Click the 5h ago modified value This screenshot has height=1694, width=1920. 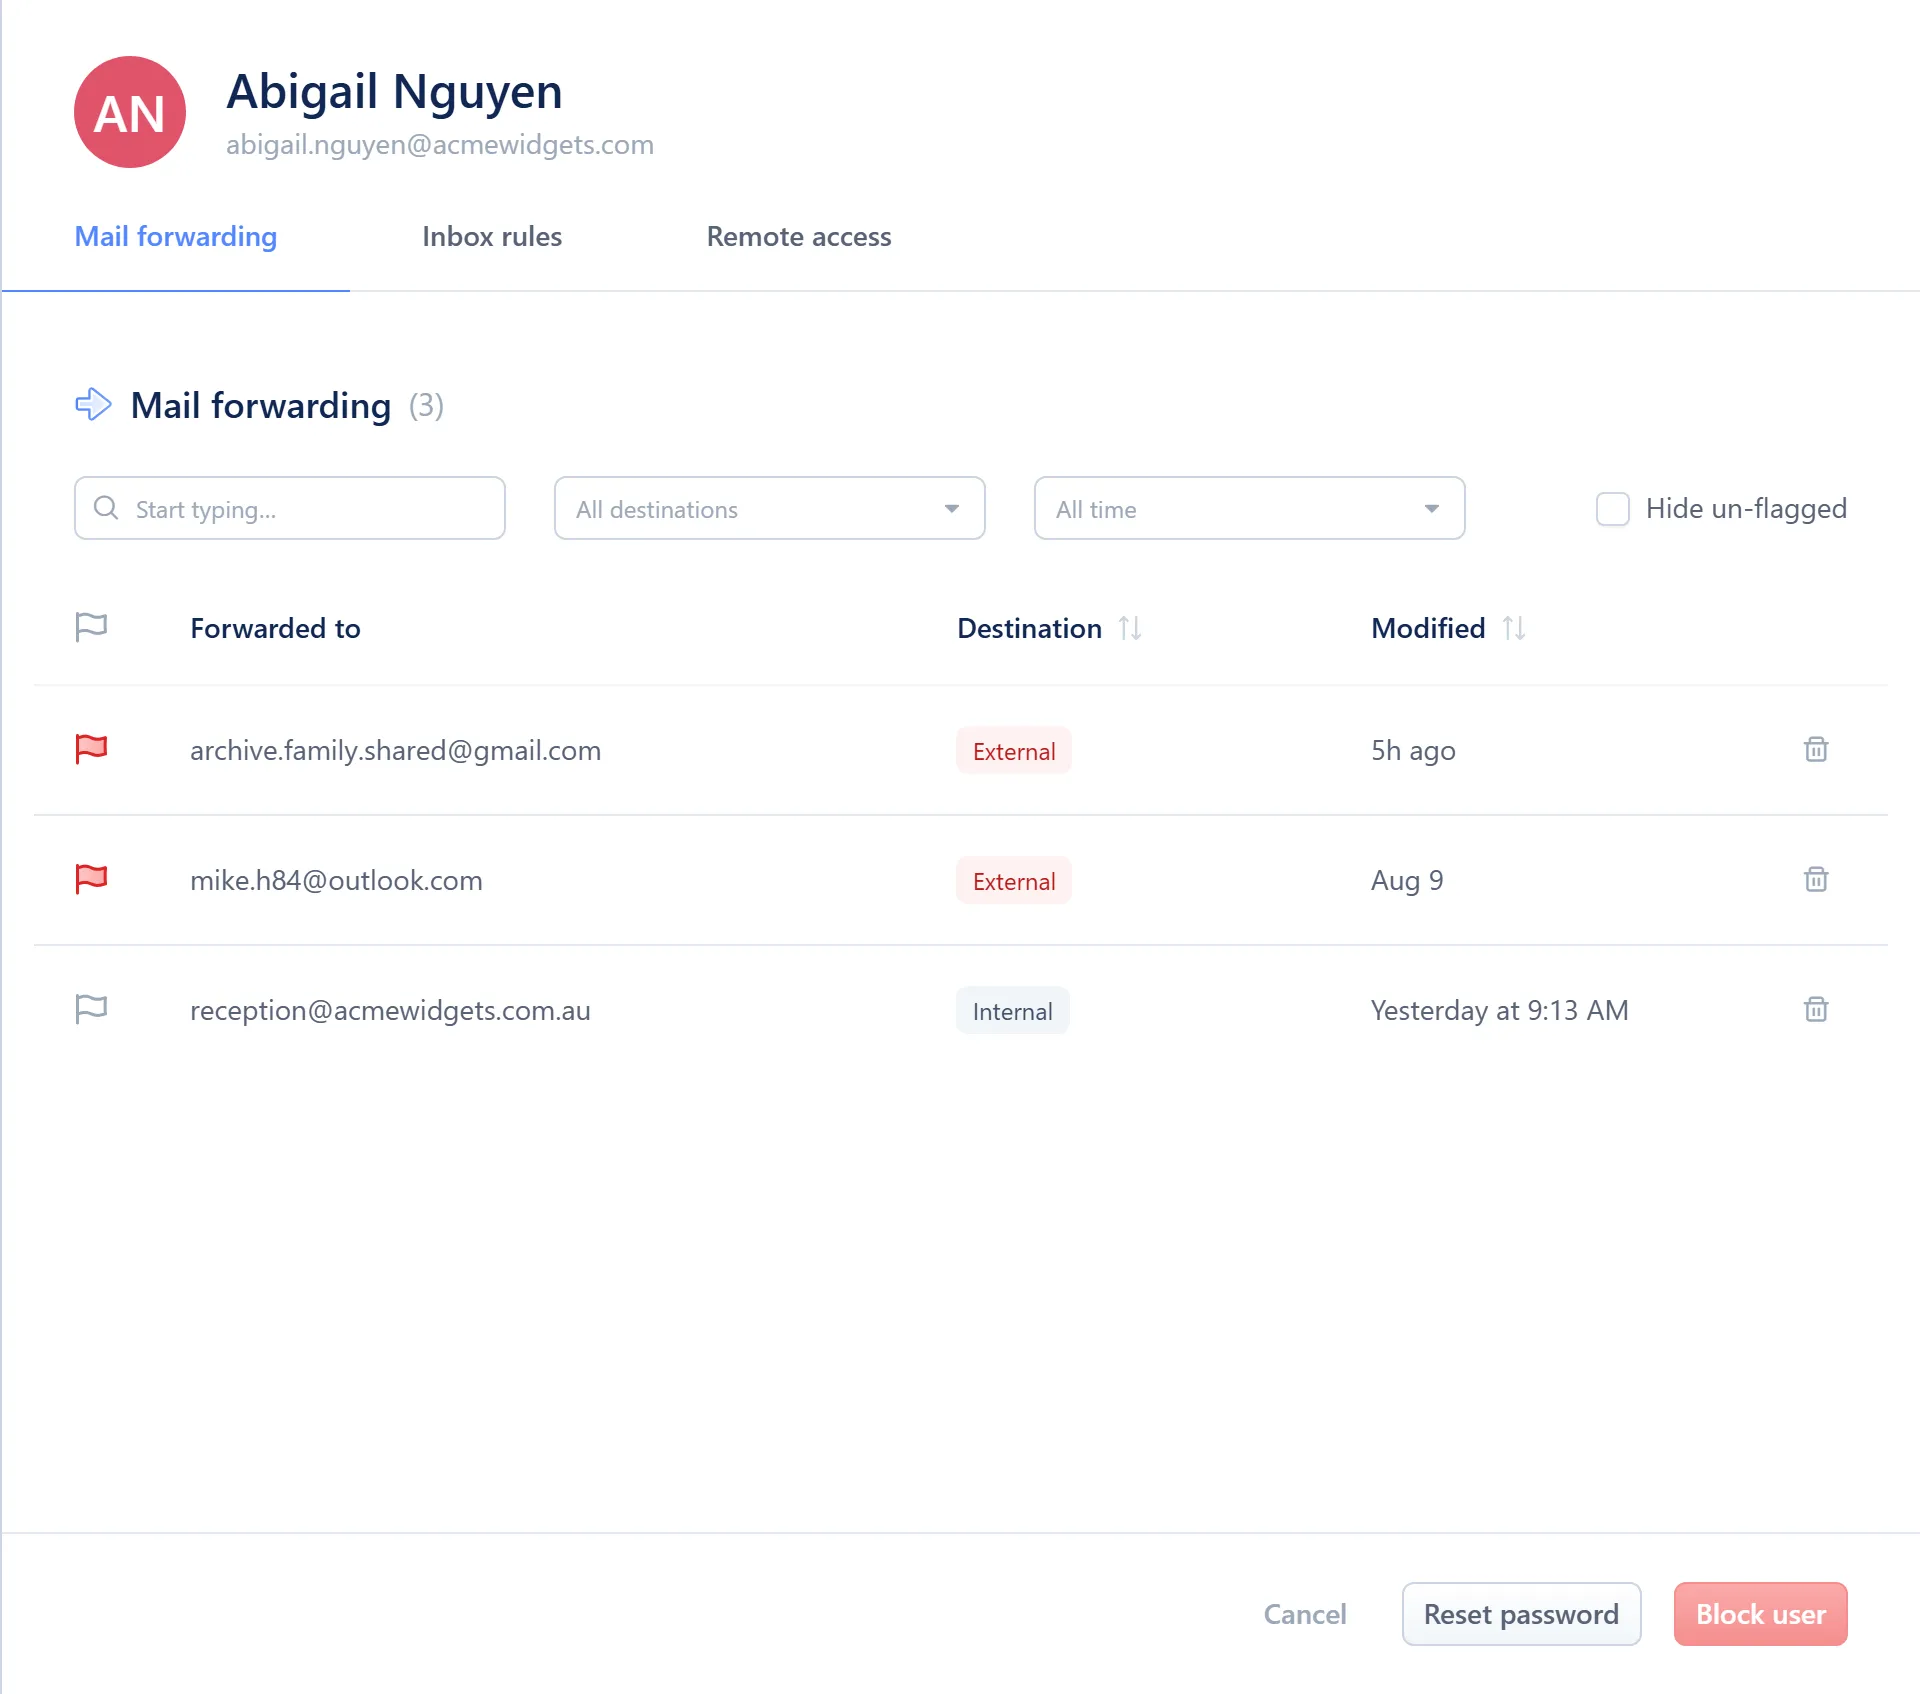1413,750
